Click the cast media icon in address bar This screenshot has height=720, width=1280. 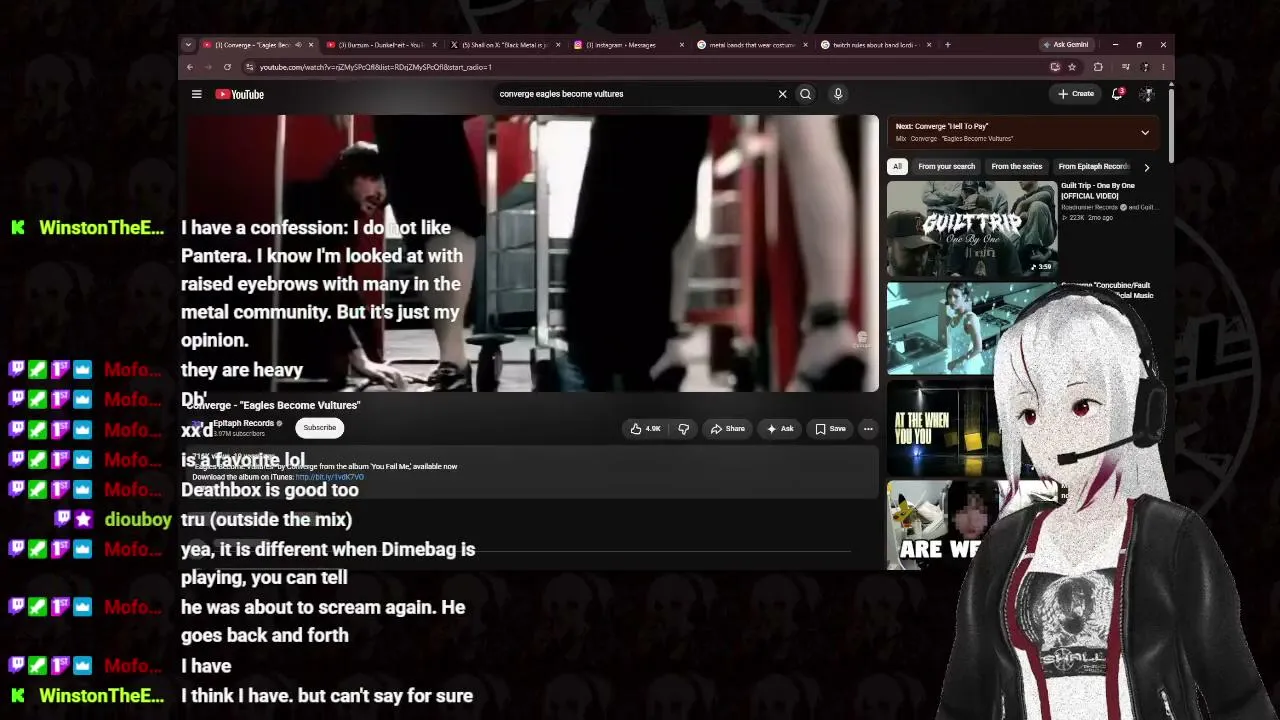click(x=1055, y=67)
